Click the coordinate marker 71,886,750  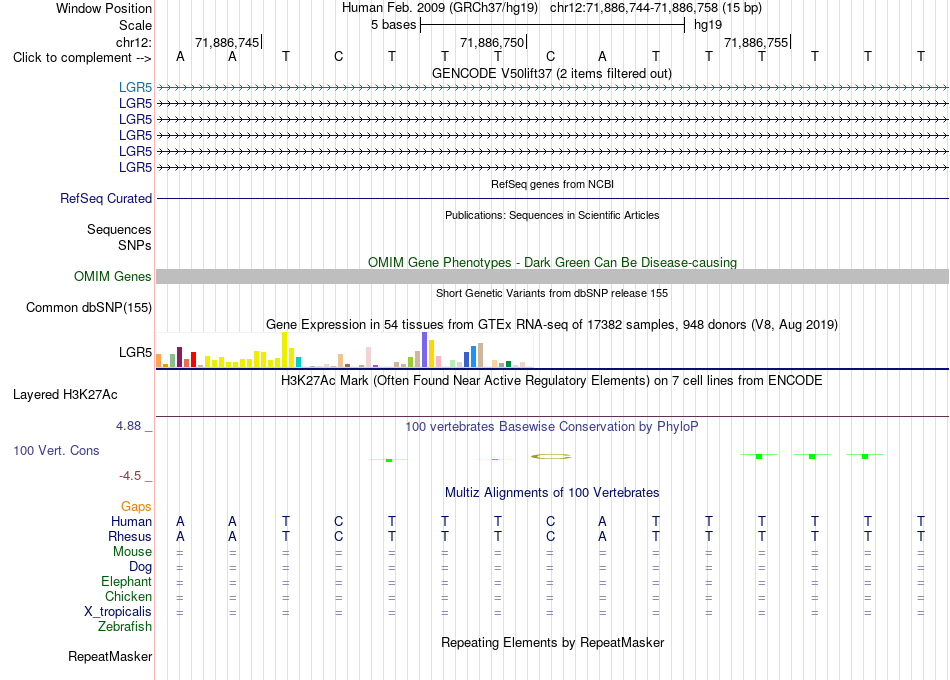pos(492,42)
